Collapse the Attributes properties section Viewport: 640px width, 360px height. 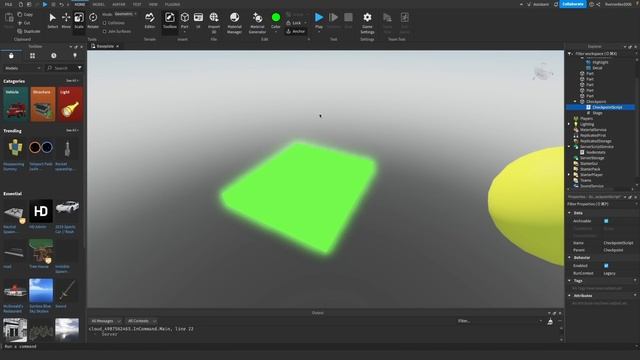[x=569, y=296]
